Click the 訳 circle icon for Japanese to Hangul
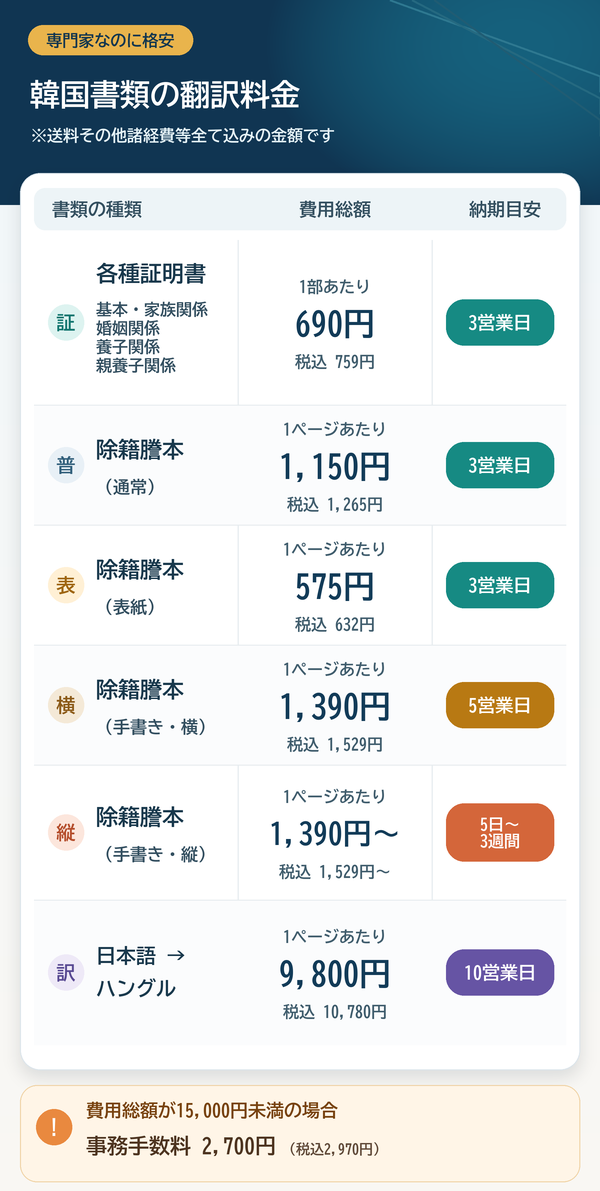600x1191 pixels. tap(66, 972)
